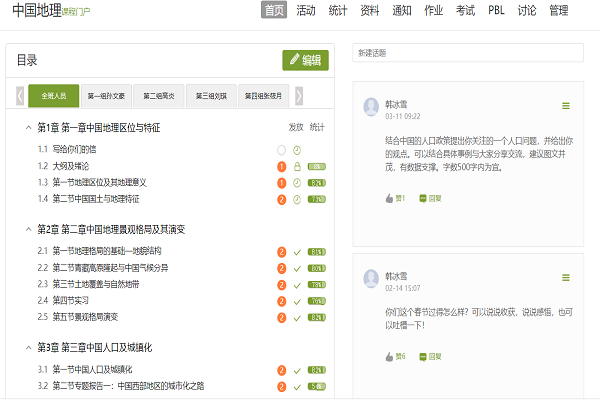Click the lock icon for 大纲及绪论
The height and width of the screenshot is (400, 600).
pos(297,166)
